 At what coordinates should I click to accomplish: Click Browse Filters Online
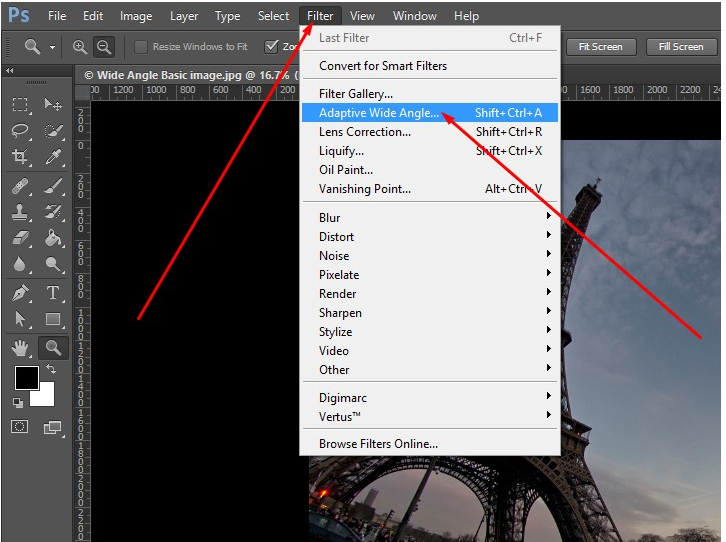(430, 443)
